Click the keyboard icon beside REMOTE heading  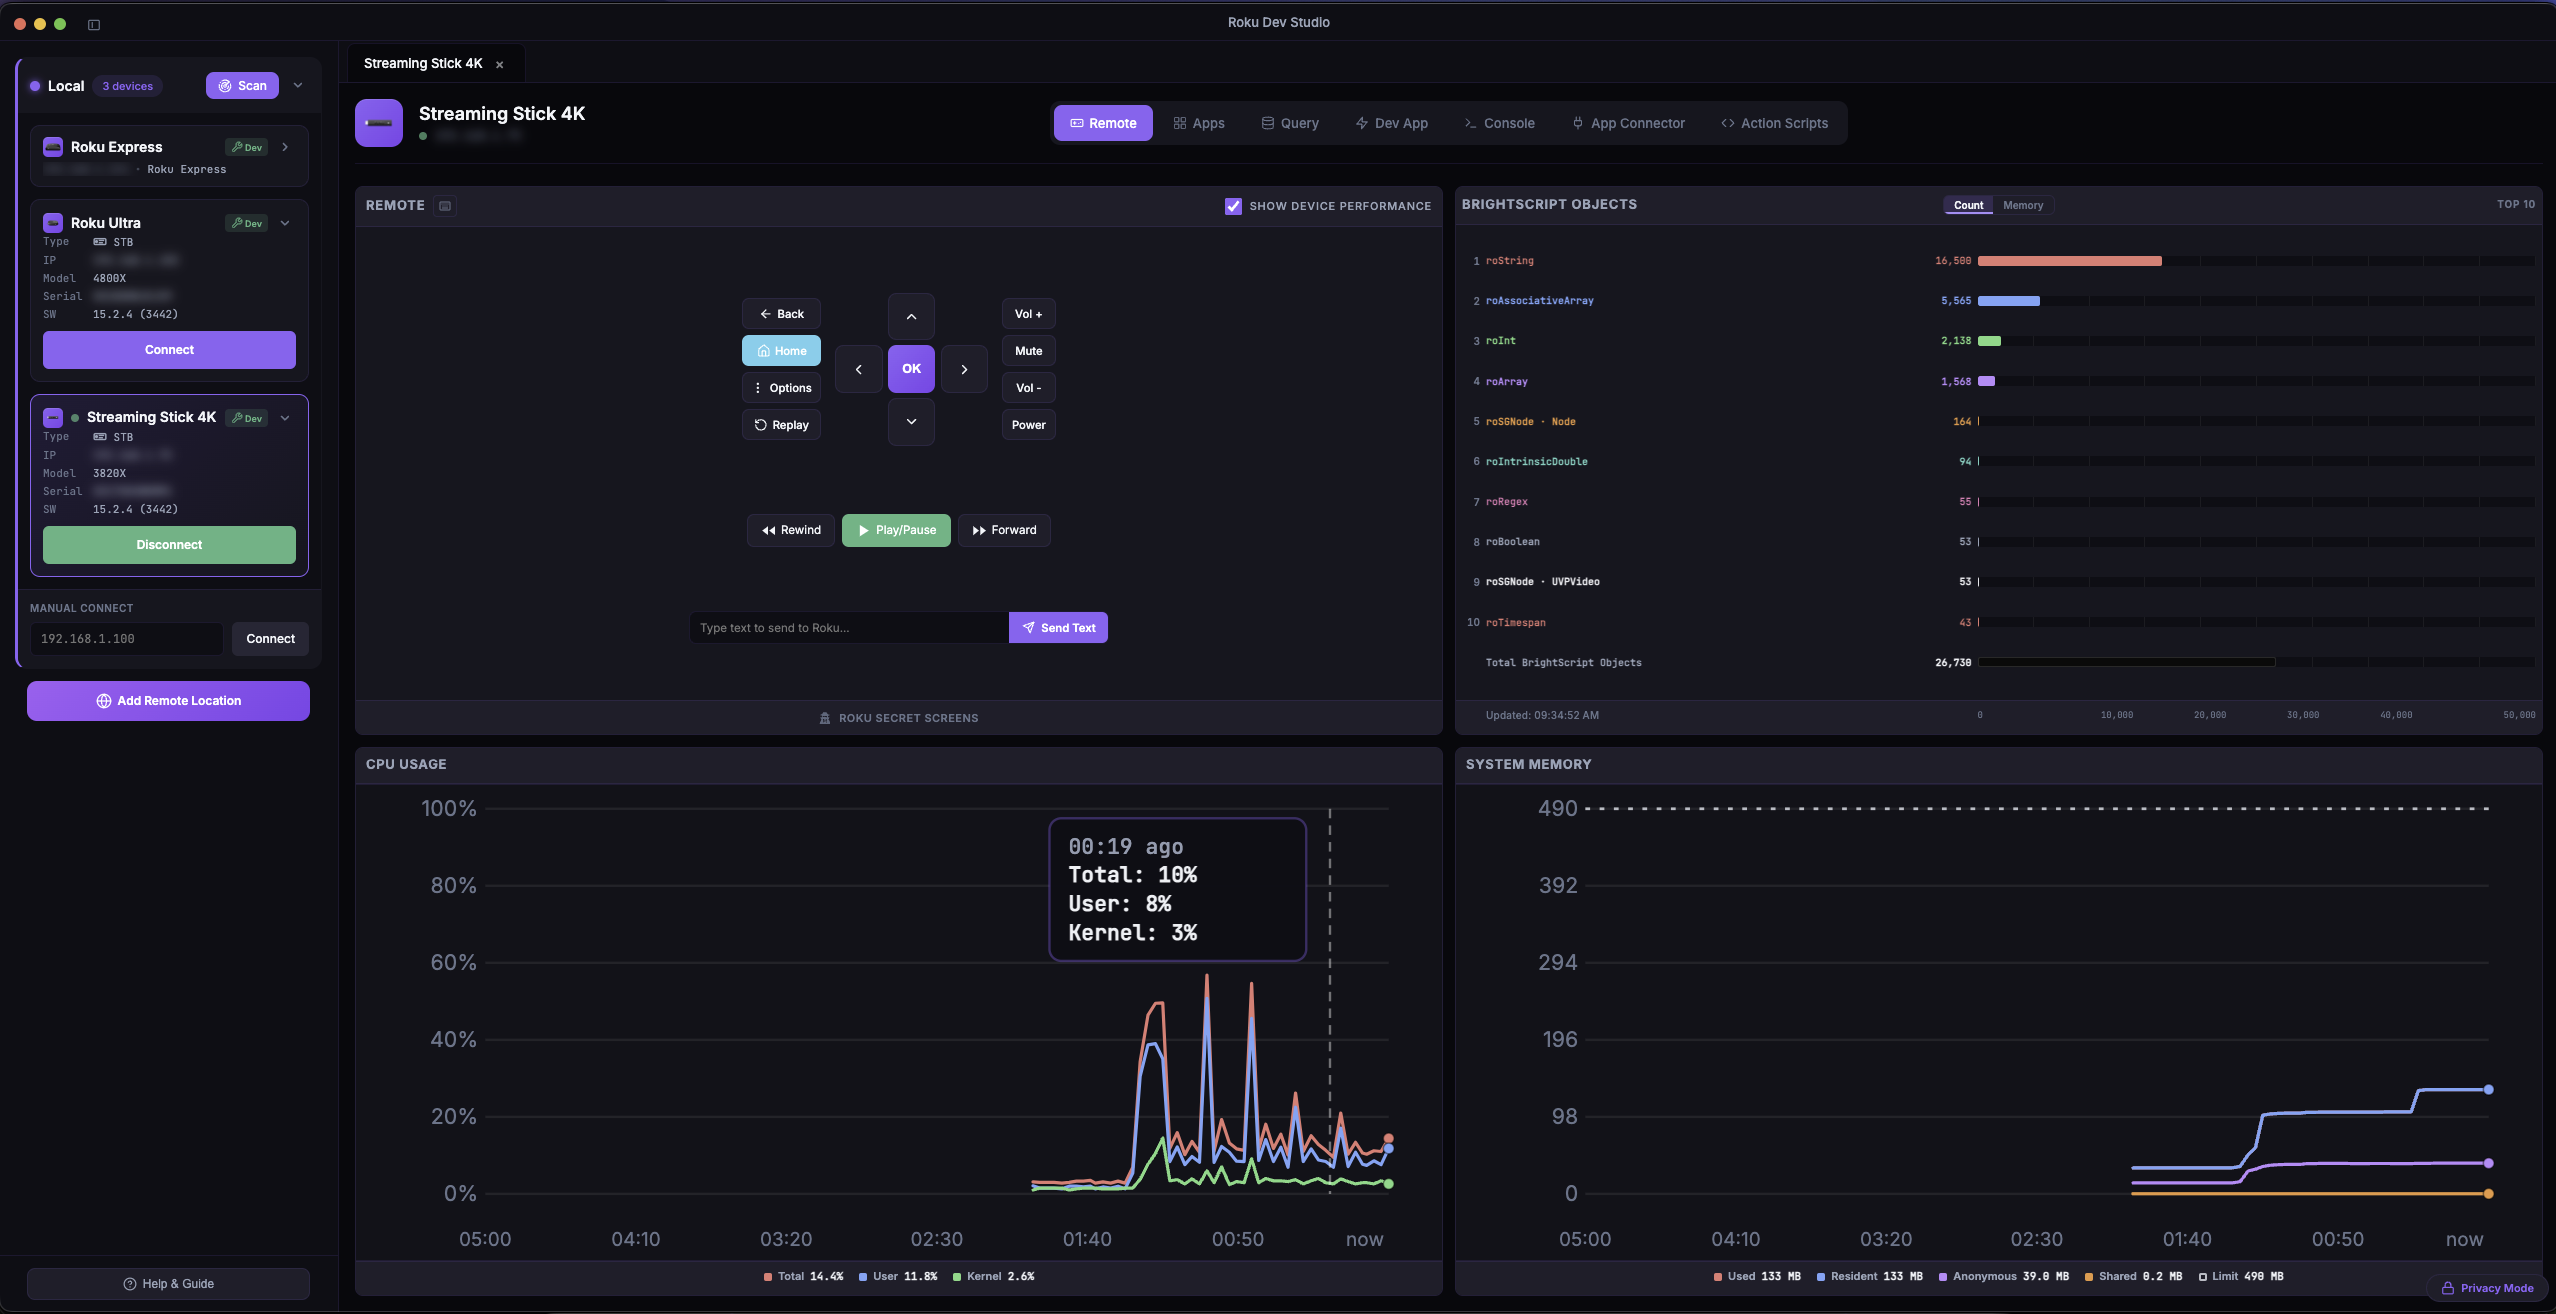tap(446, 206)
